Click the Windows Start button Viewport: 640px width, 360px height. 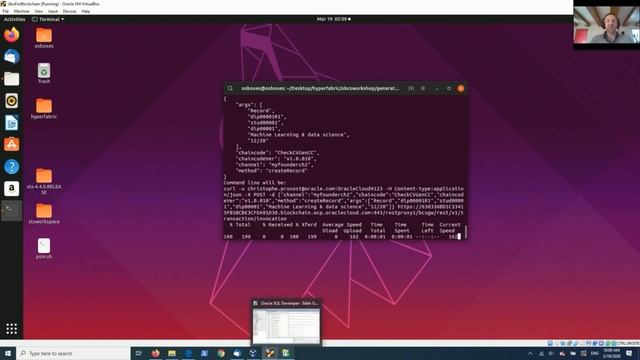coord(8,353)
